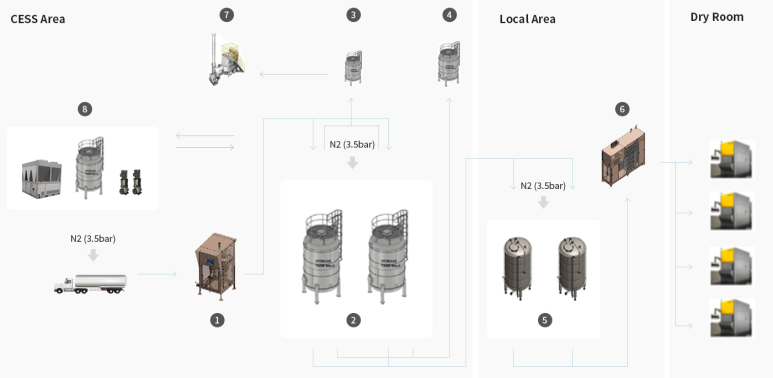Viewport: 773px width, 378px height.
Task: Select the distribution cabinet under marker 6
Action: [624, 157]
